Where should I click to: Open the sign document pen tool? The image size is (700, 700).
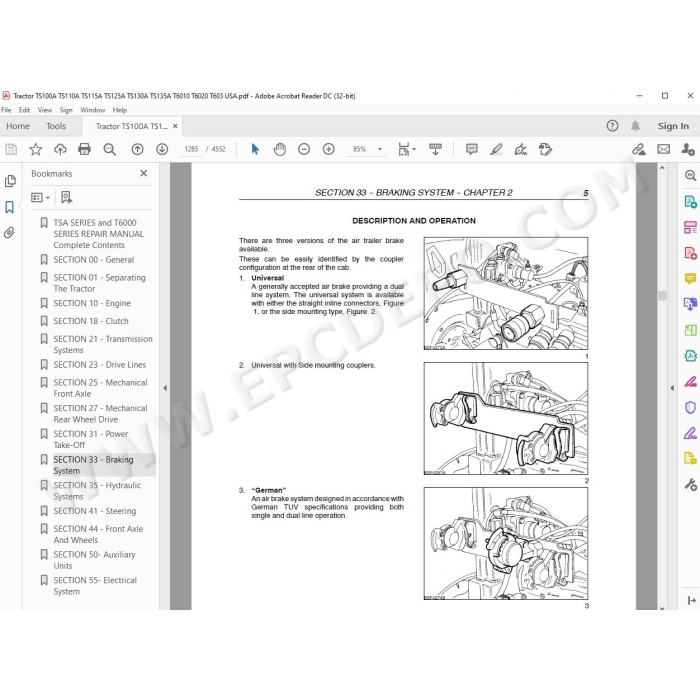pos(521,149)
